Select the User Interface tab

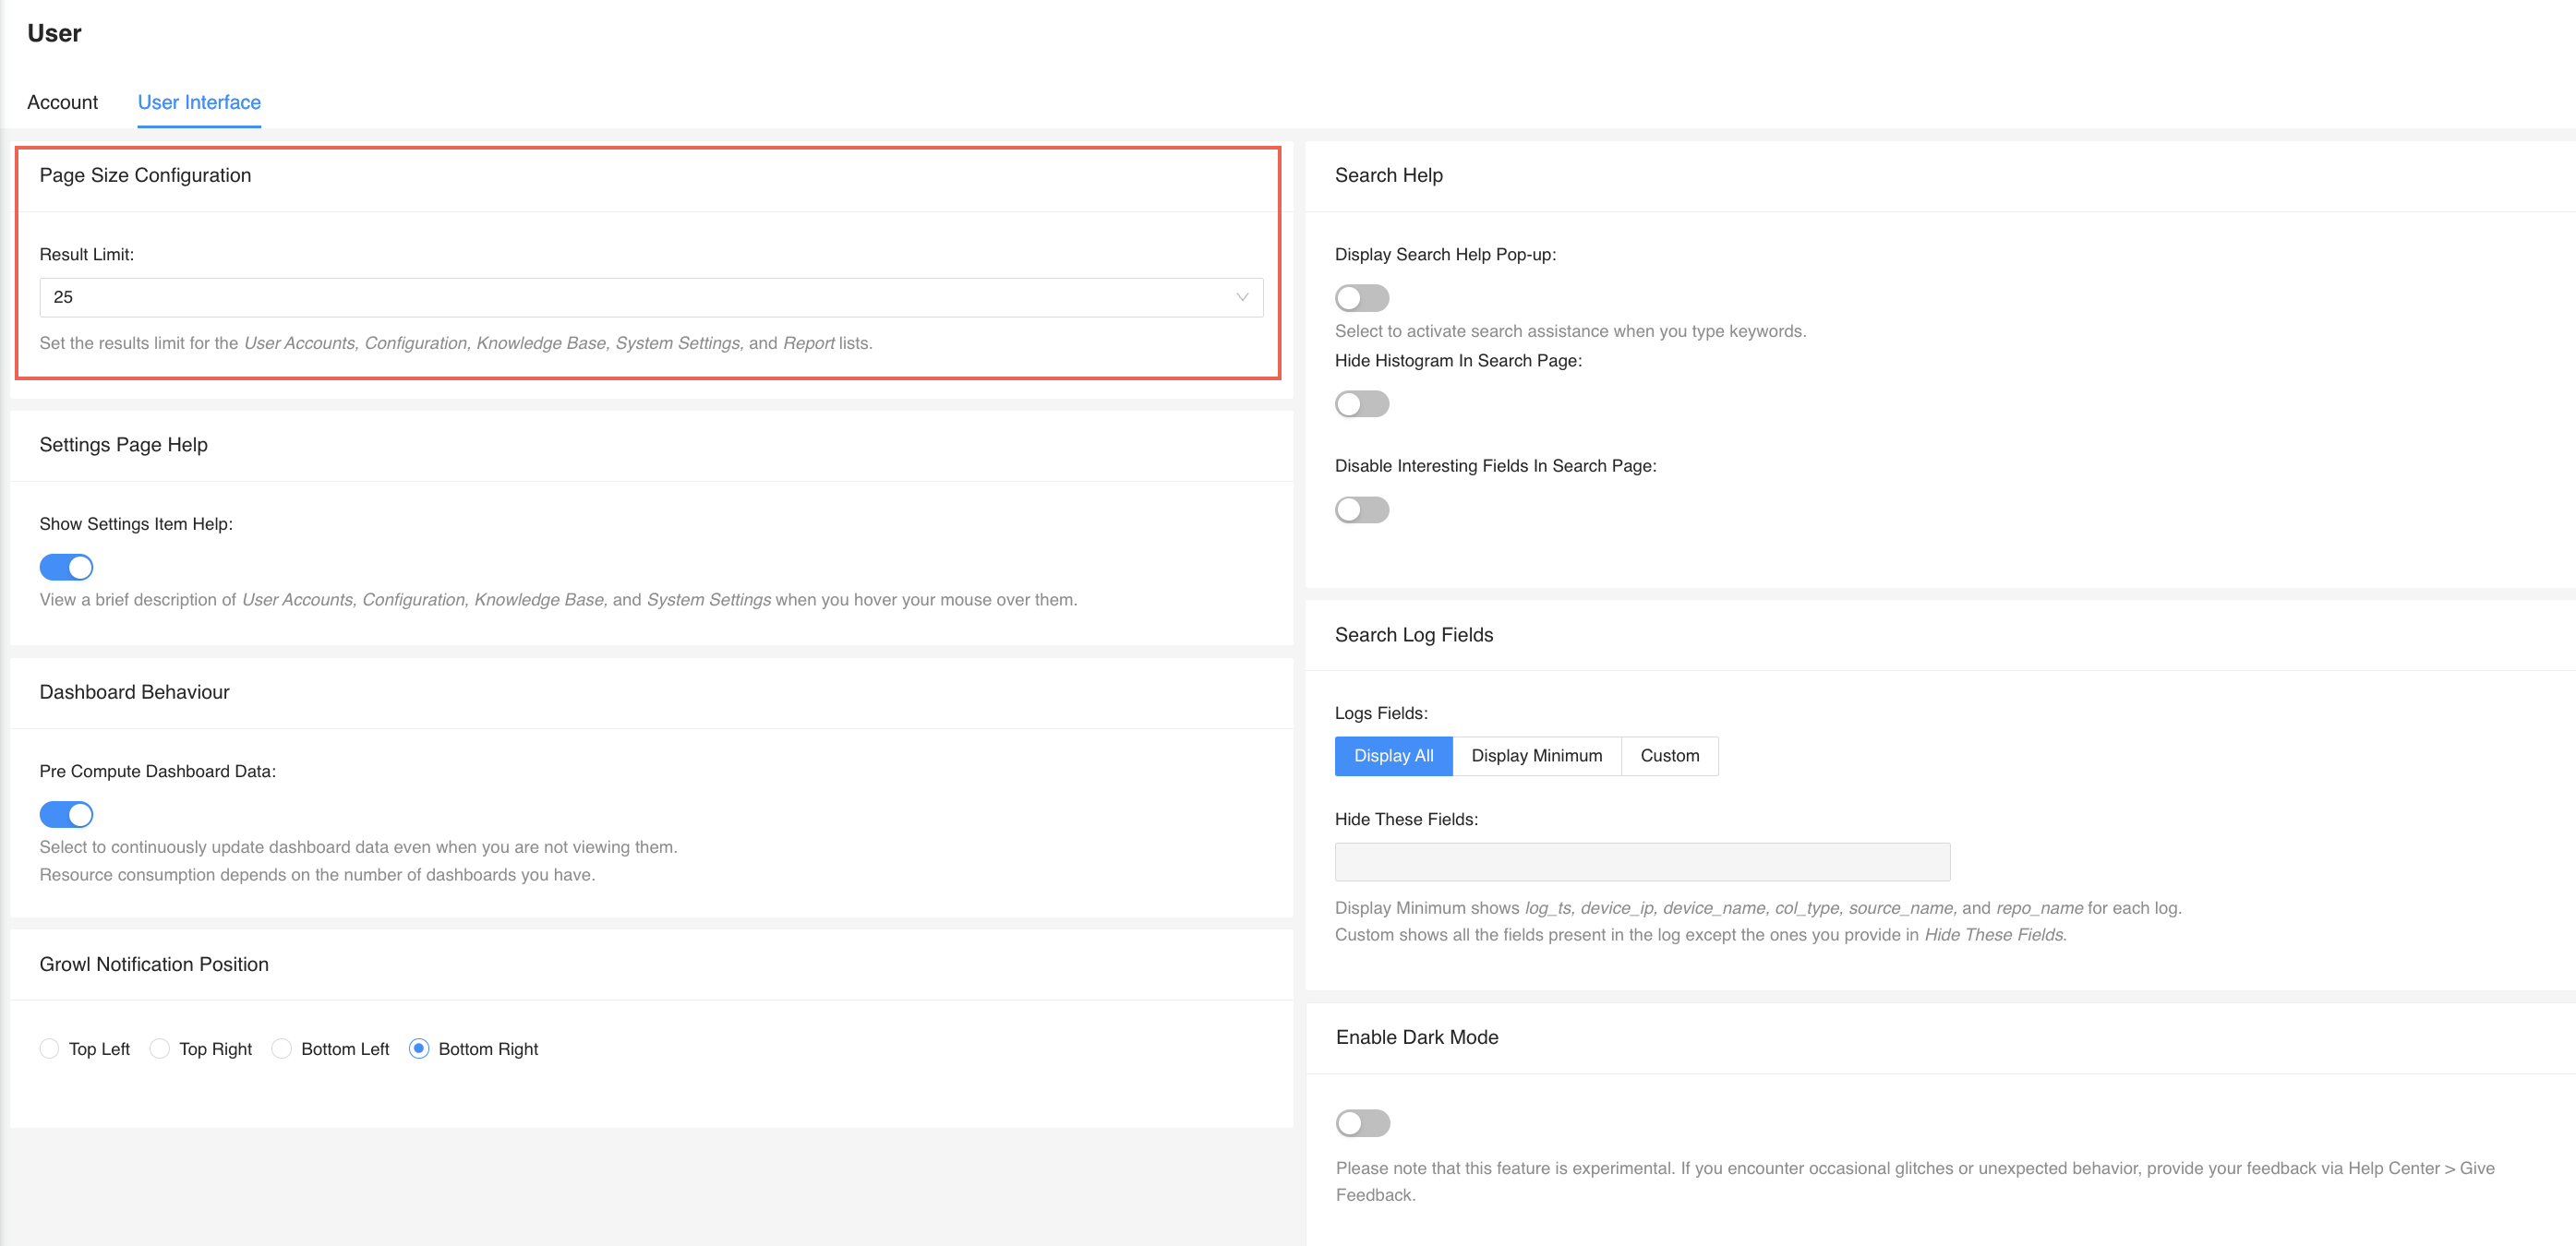198,102
